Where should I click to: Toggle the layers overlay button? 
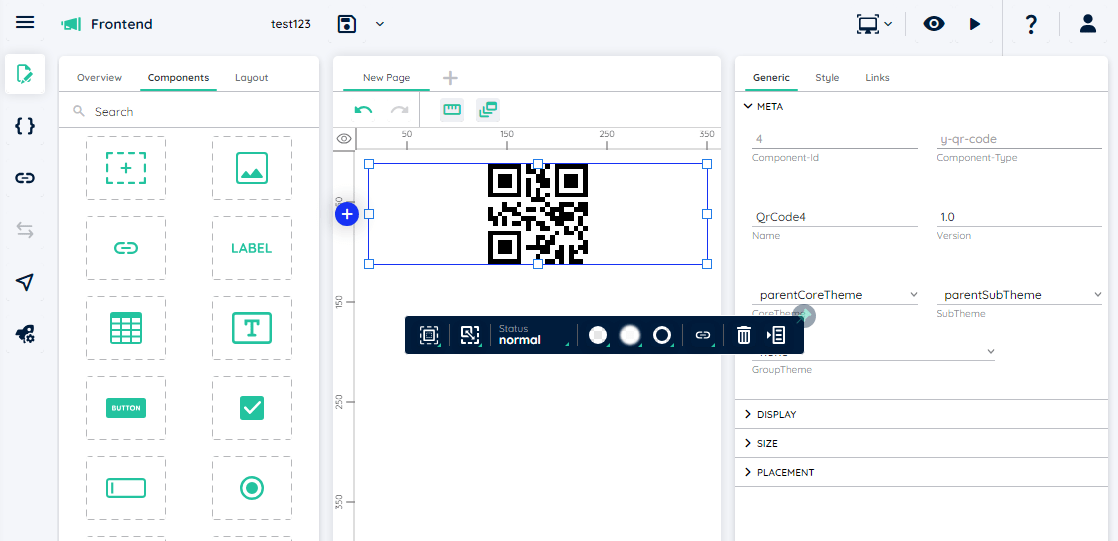(488, 110)
